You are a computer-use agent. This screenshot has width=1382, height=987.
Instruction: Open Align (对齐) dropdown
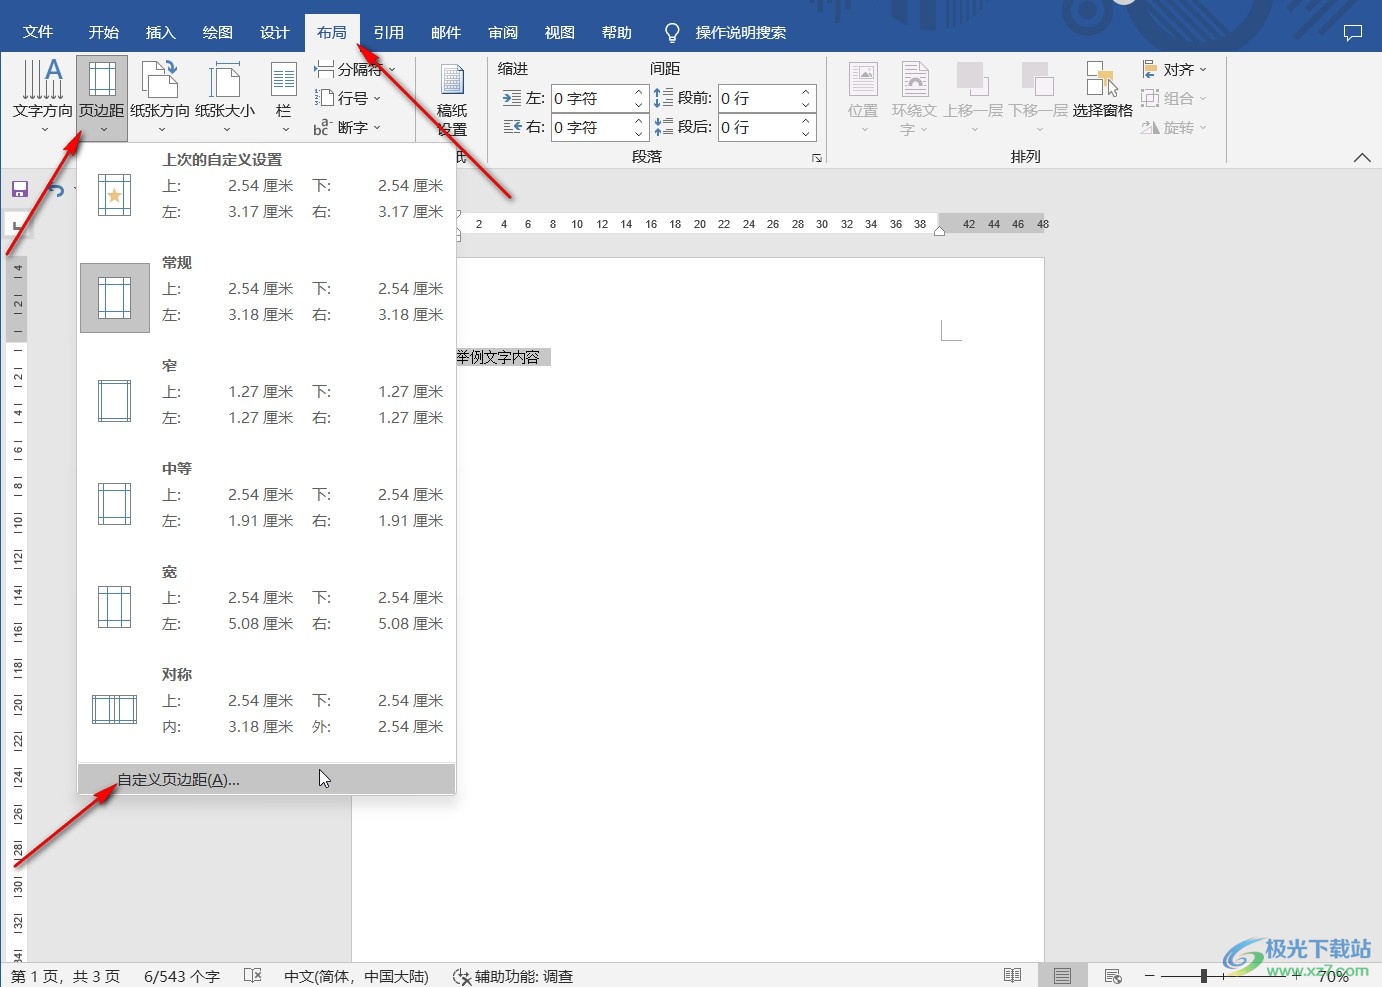(x=1175, y=69)
